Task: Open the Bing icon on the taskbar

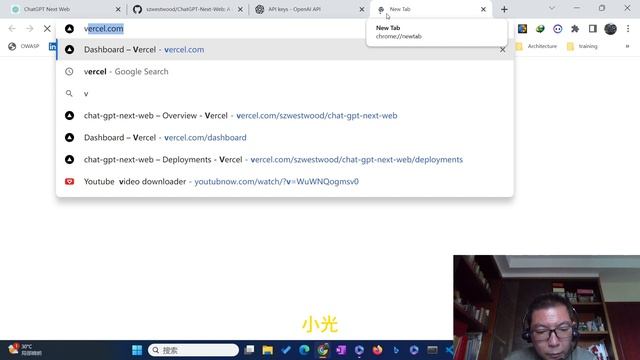Action: tap(396, 350)
